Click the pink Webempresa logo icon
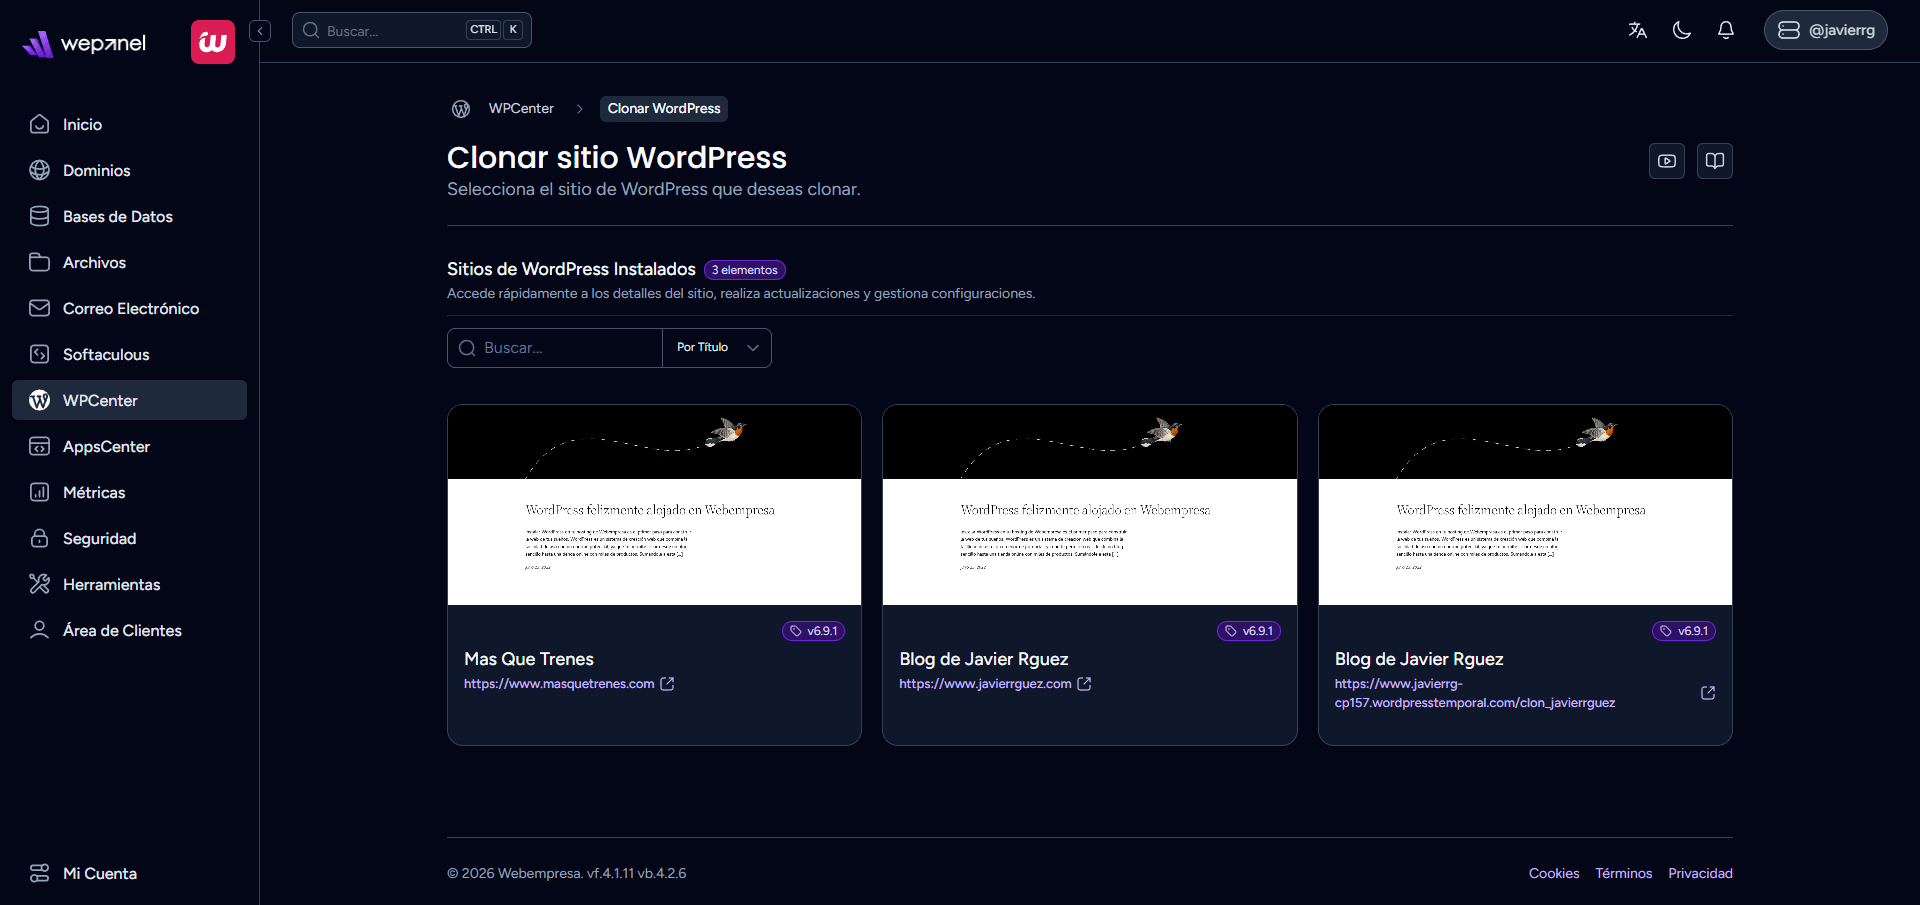This screenshot has width=1920, height=905. pyautogui.click(x=213, y=42)
